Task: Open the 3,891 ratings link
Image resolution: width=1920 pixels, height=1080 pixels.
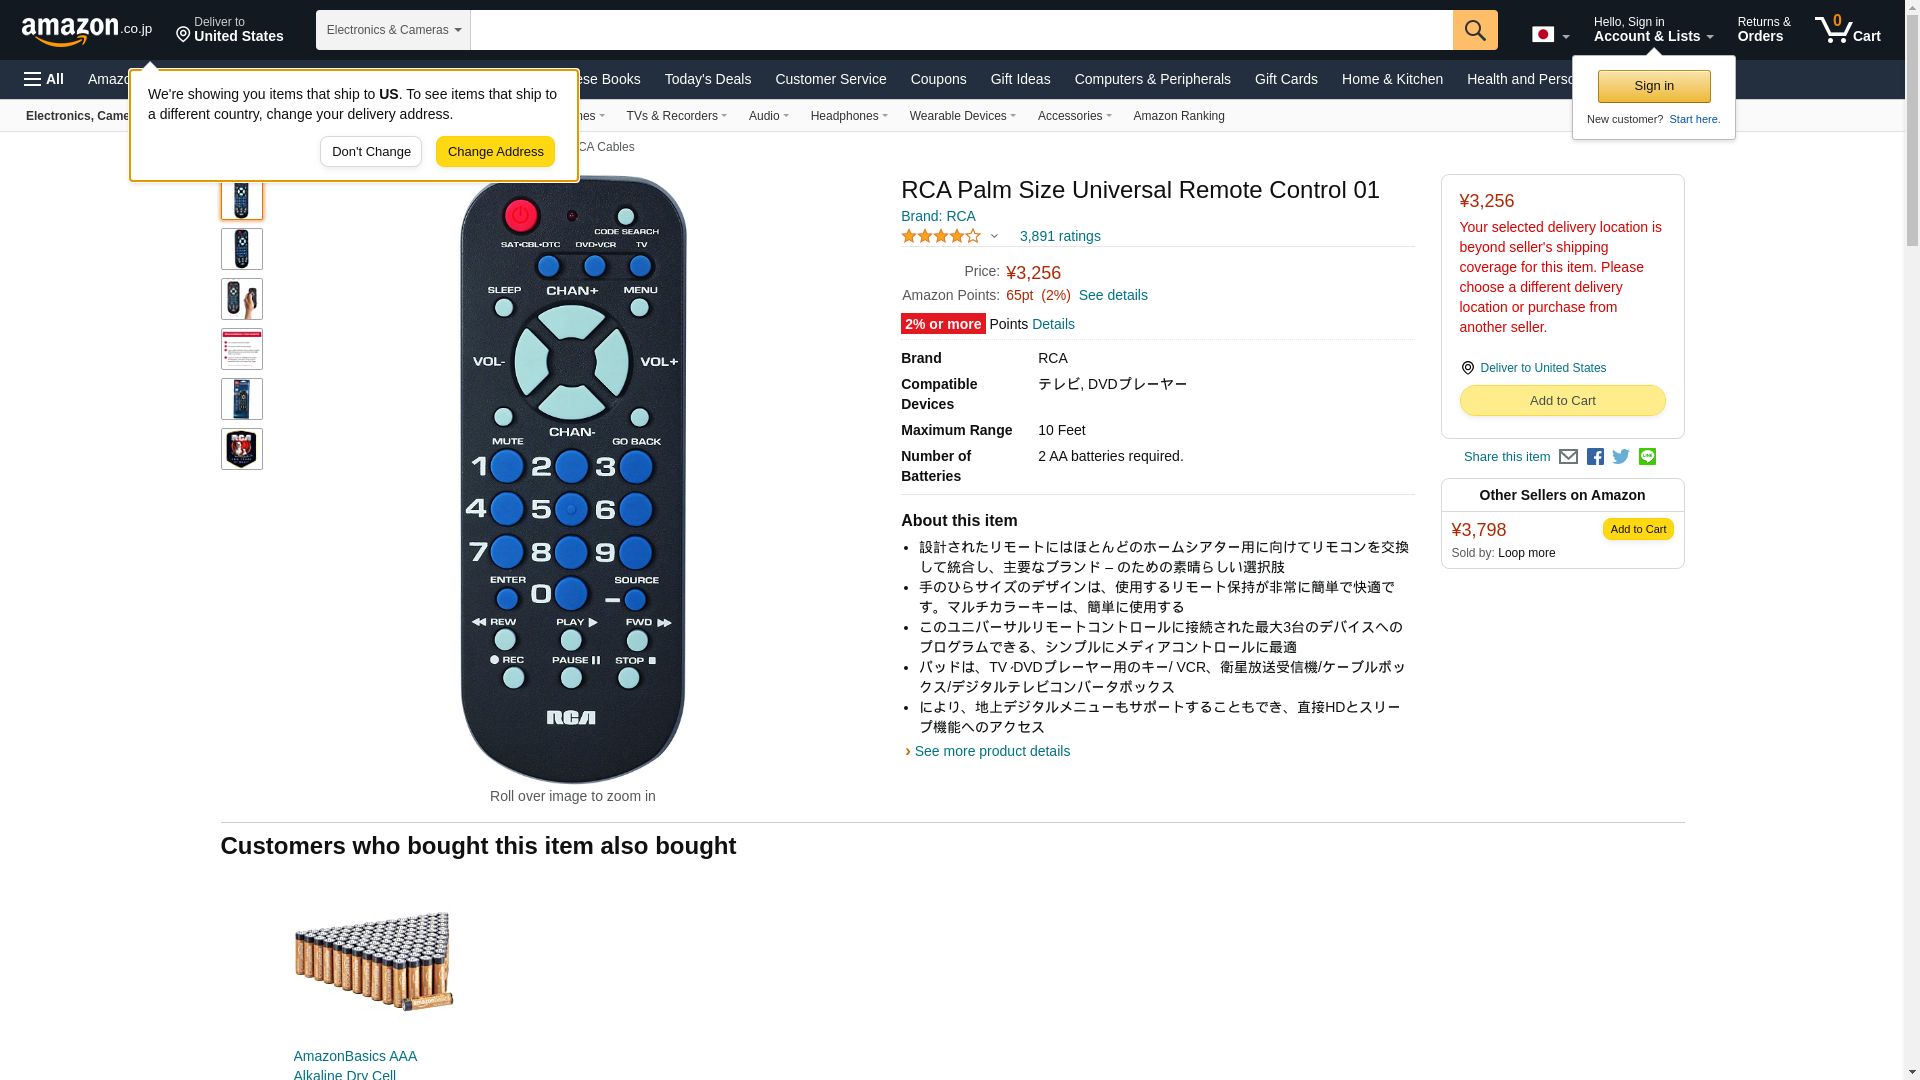Action: [x=1060, y=237]
